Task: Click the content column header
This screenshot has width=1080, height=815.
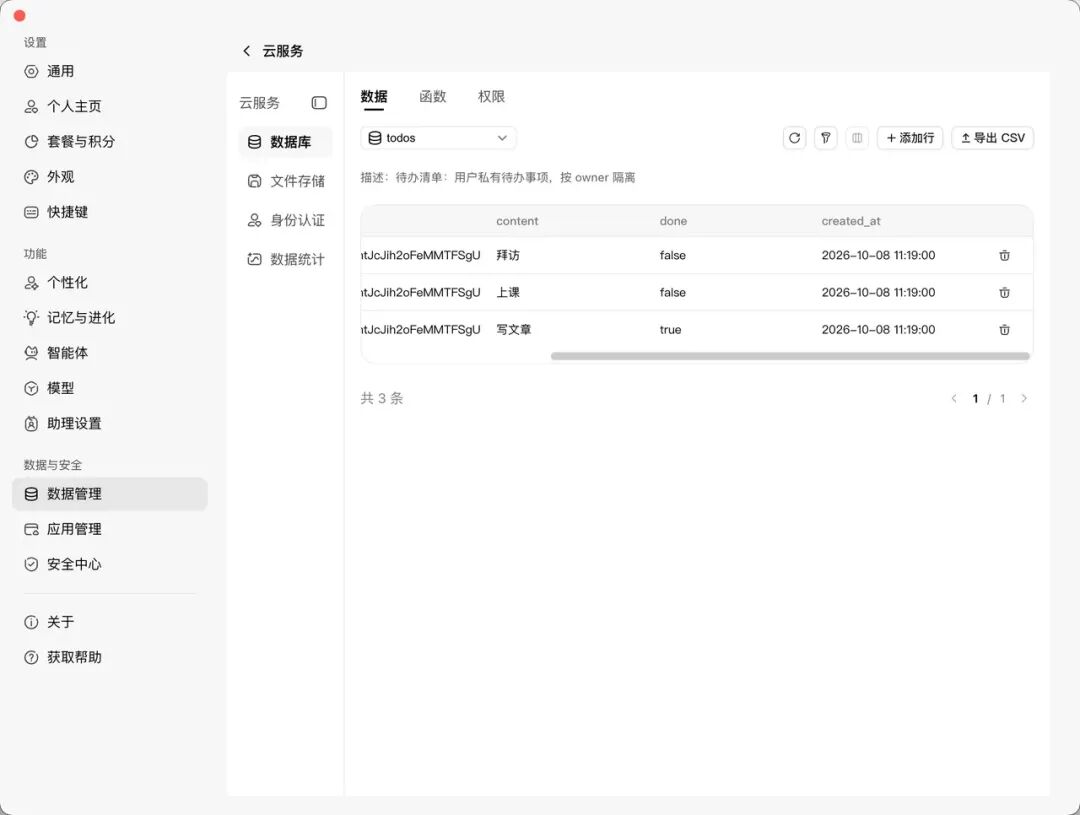Action: click(x=517, y=221)
